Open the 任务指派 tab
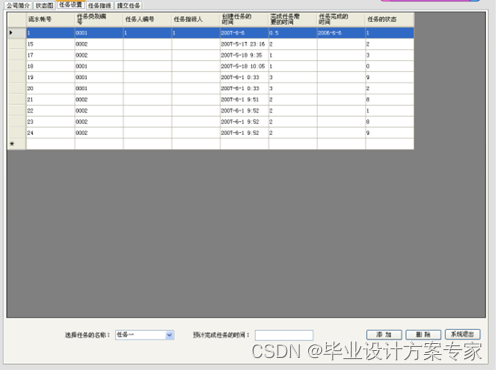The width and height of the screenshot is (497, 371). coord(99,5)
